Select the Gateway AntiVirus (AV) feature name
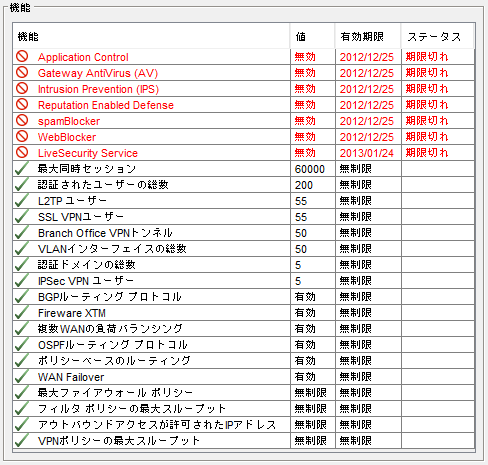The width and height of the screenshot is (488, 465). point(98,73)
